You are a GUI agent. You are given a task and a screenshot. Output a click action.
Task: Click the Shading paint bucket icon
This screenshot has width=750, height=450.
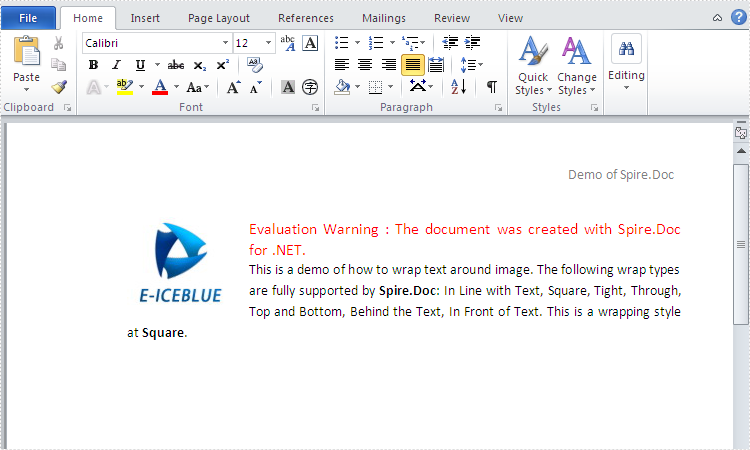[x=342, y=87]
